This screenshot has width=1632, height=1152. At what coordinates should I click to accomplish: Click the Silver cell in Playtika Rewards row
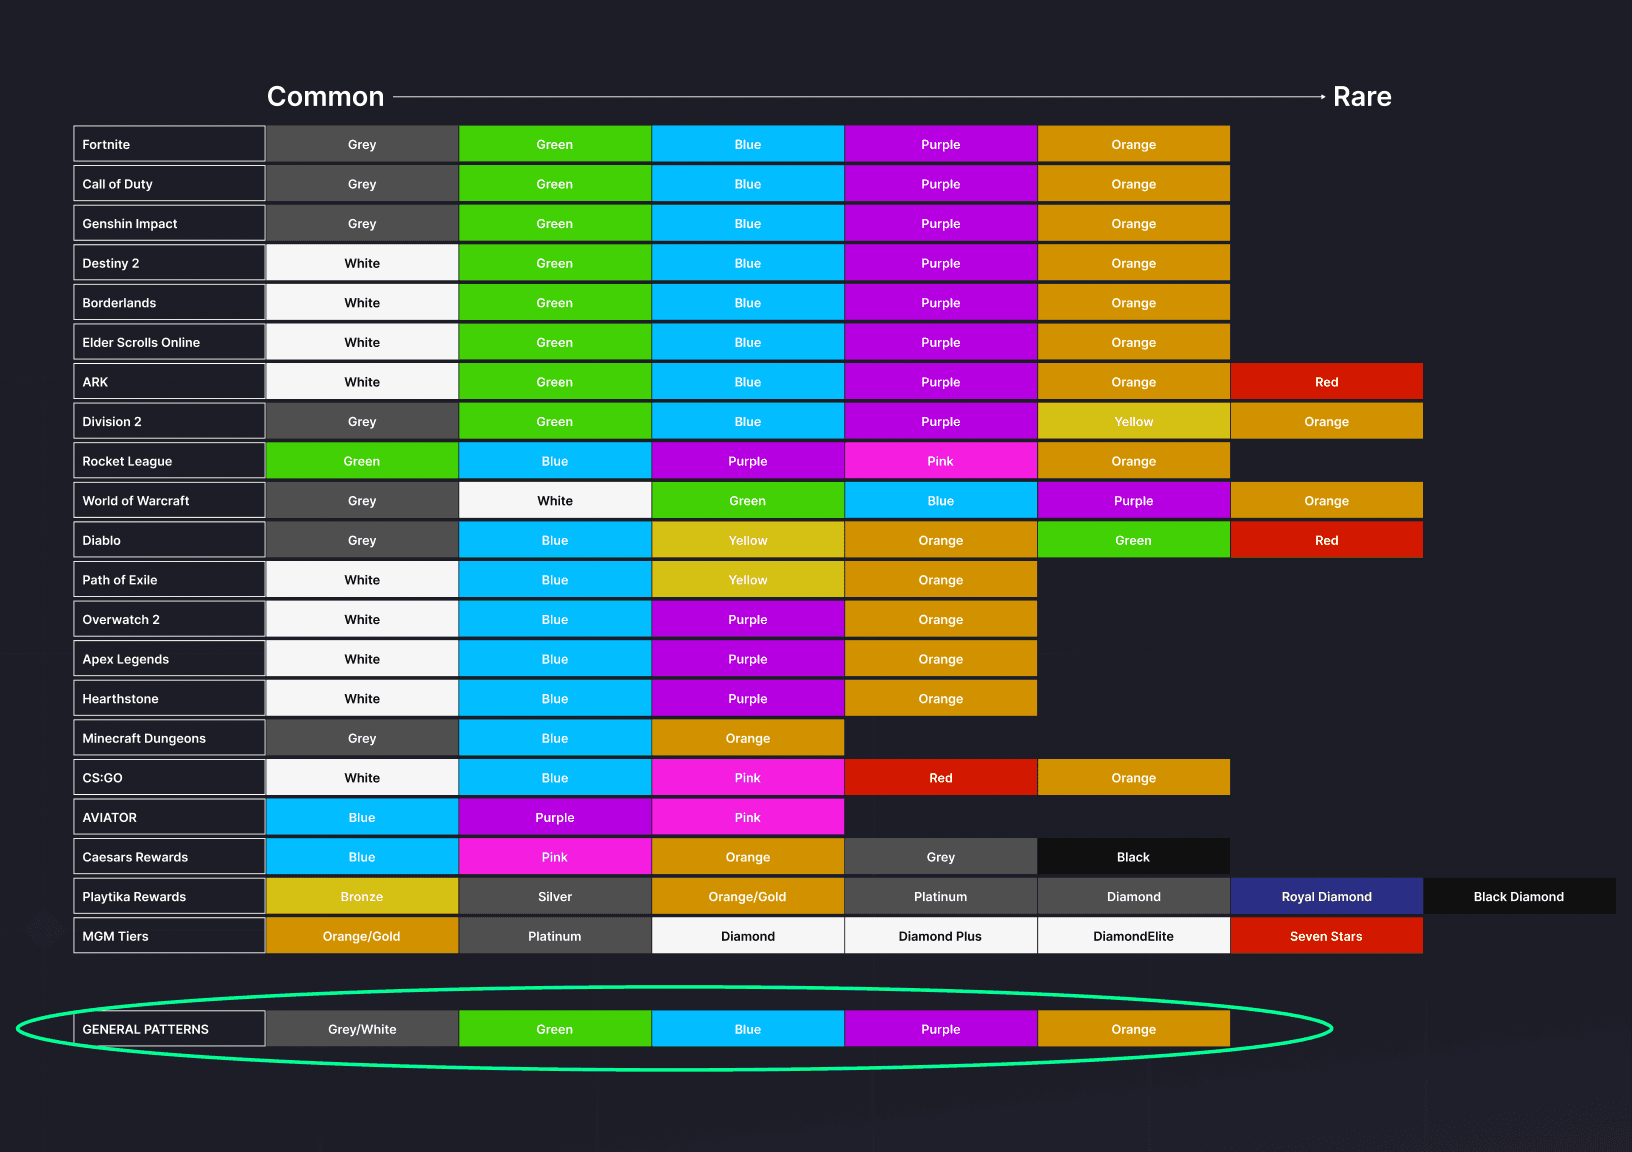[555, 897]
